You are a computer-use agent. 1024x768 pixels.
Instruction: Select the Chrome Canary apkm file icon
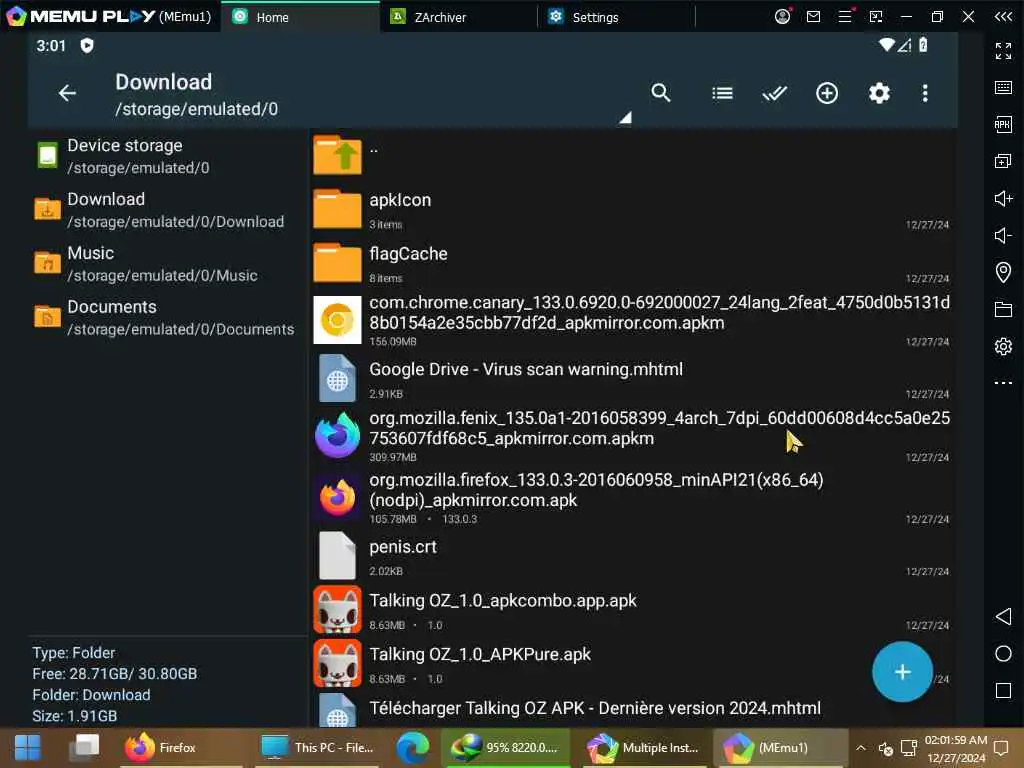coord(337,320)
